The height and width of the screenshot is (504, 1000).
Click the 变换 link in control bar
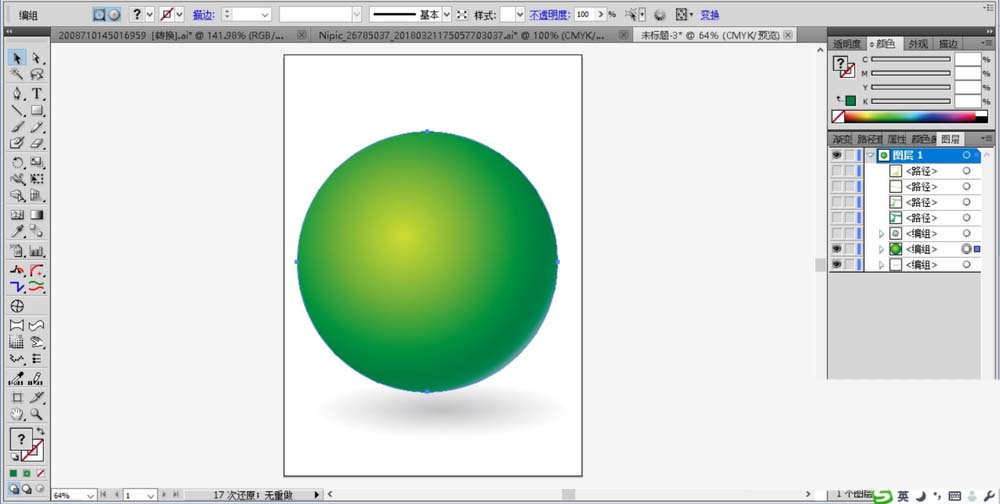pos(709,15)
